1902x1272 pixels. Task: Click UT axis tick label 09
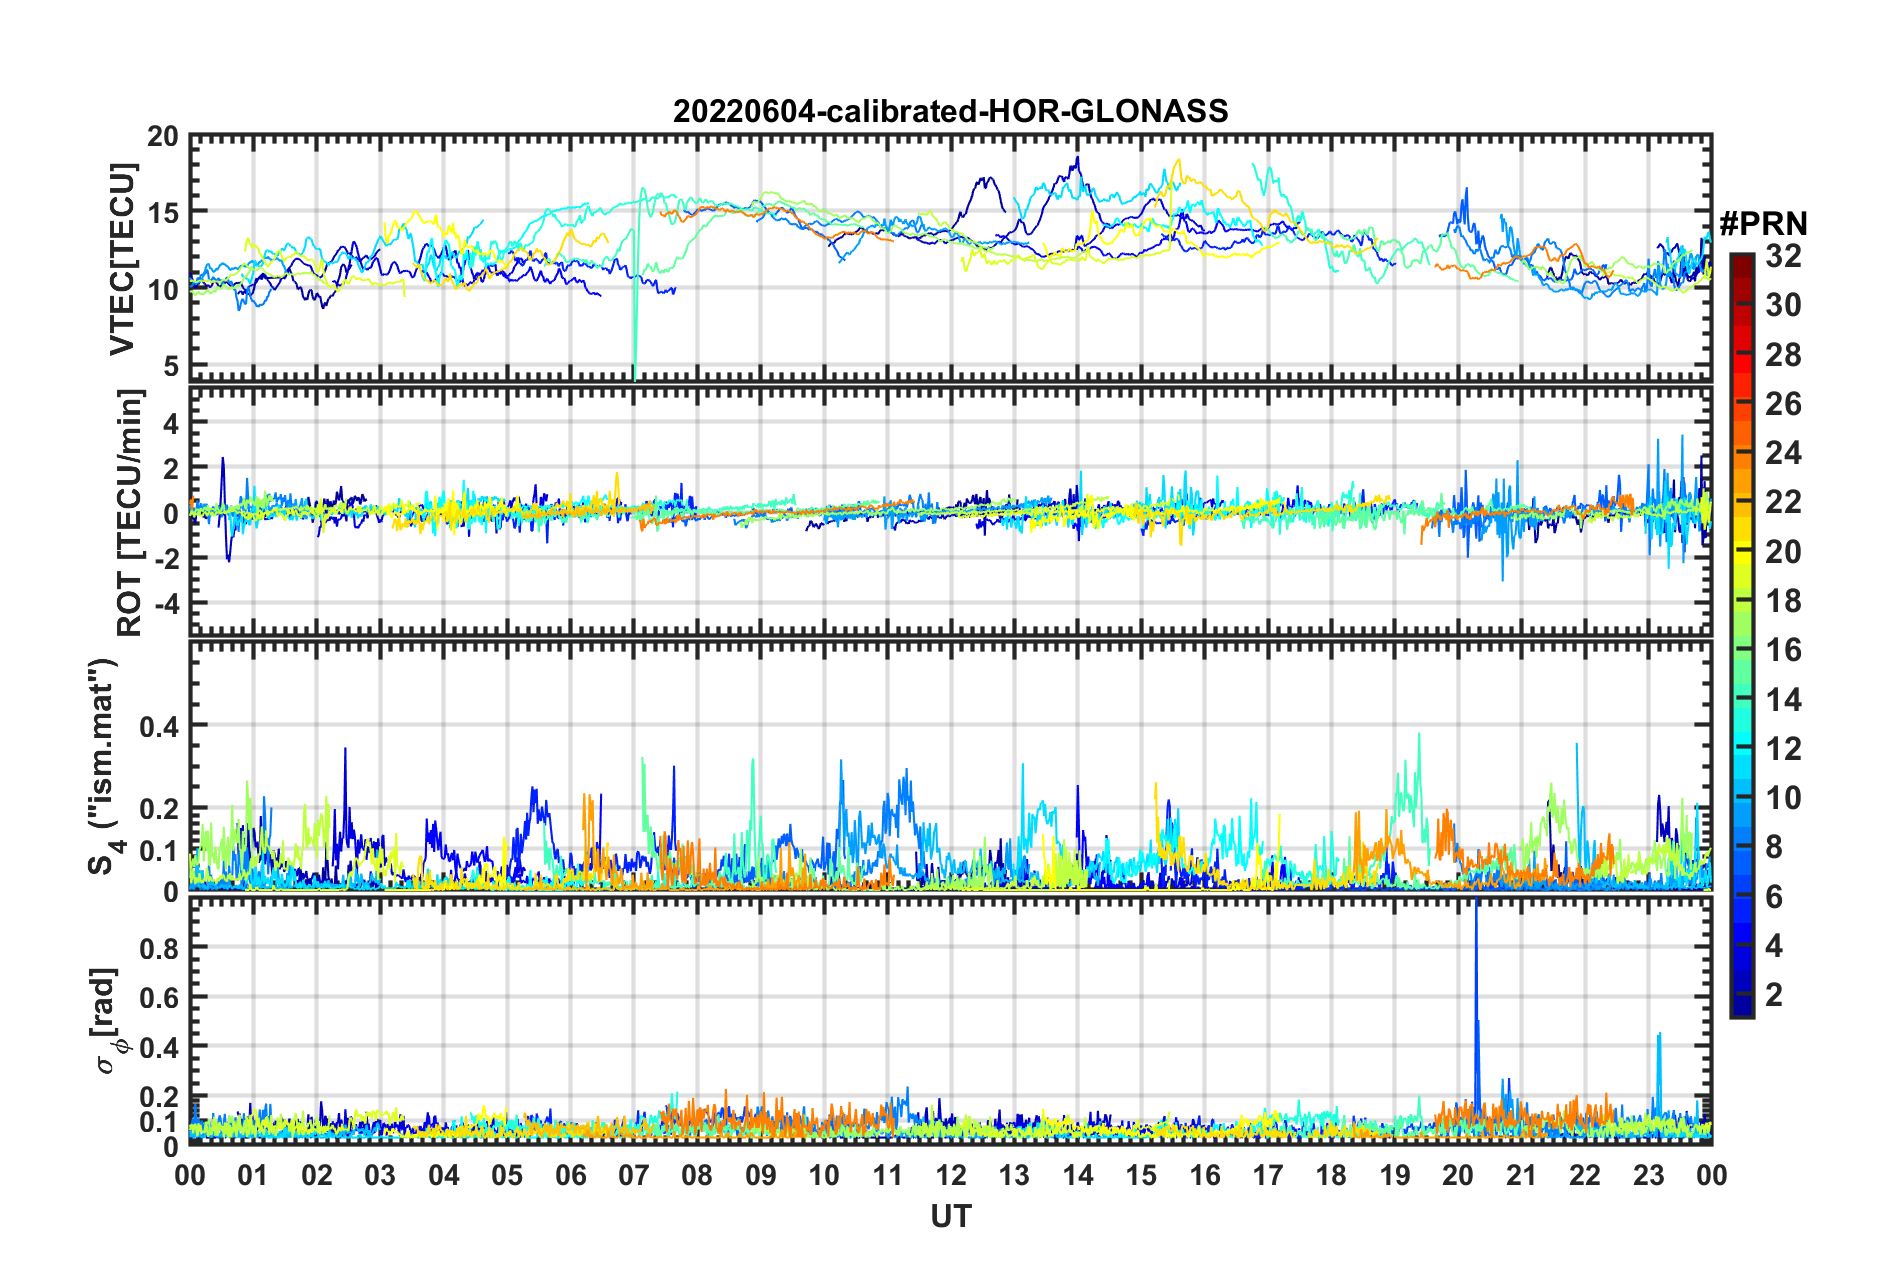[x=761, y=1175]
